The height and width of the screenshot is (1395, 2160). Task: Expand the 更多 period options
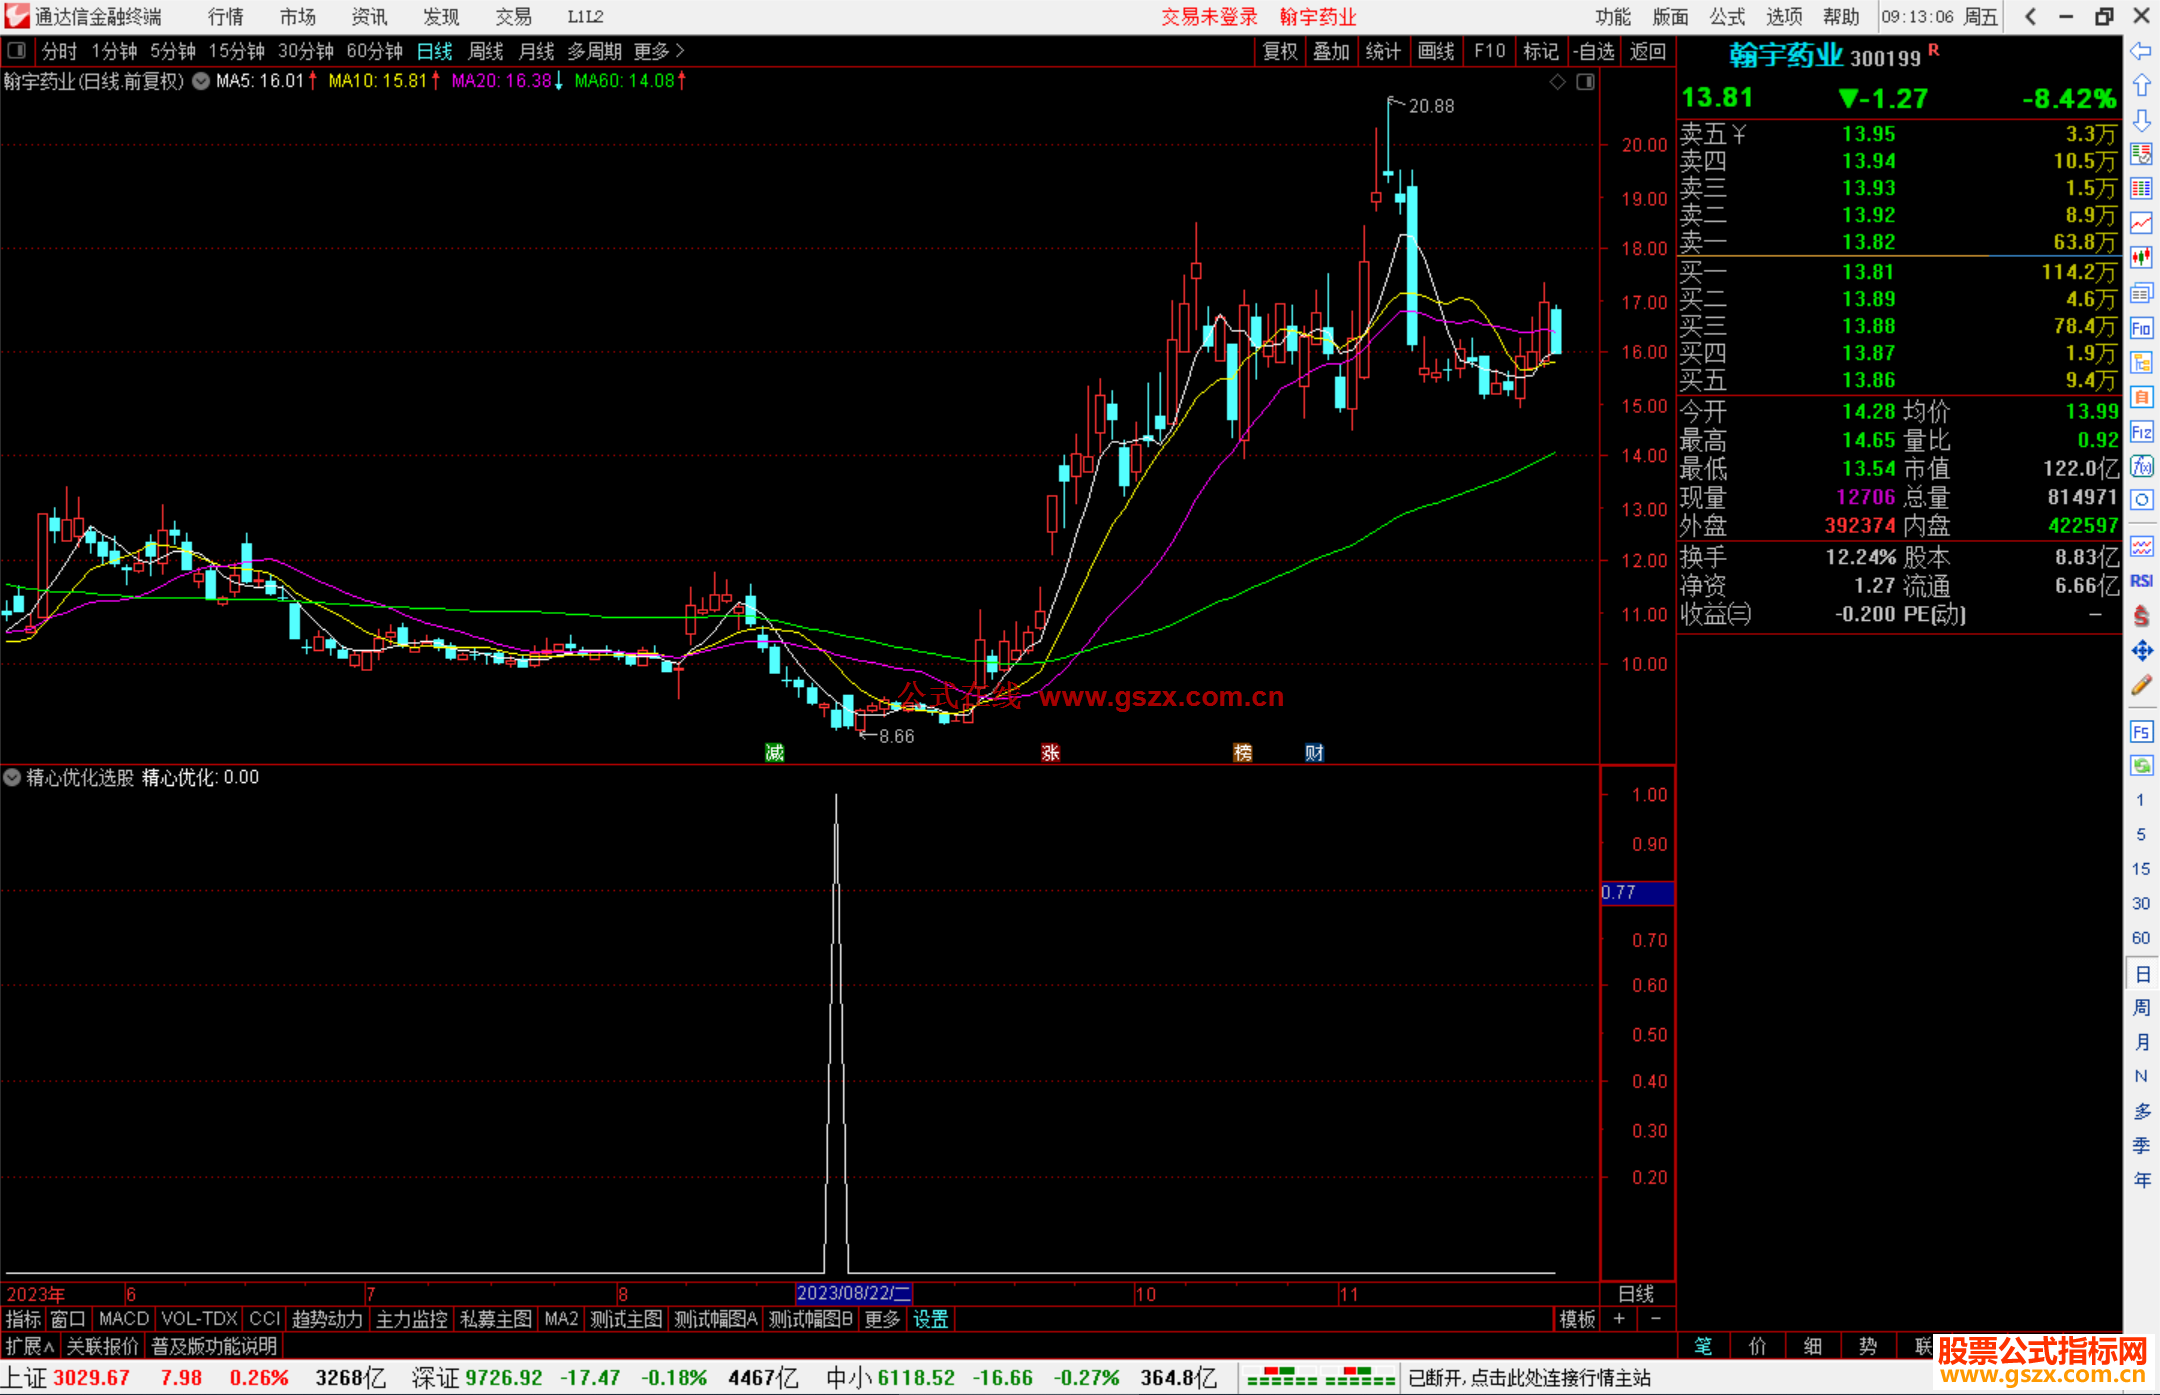[x=658, y=51]
